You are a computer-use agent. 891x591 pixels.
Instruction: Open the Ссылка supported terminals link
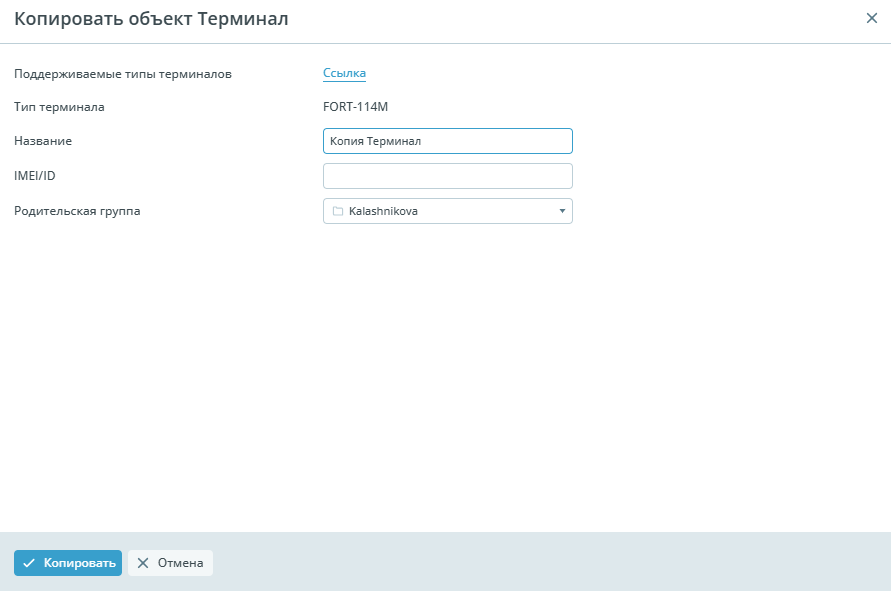344,73
